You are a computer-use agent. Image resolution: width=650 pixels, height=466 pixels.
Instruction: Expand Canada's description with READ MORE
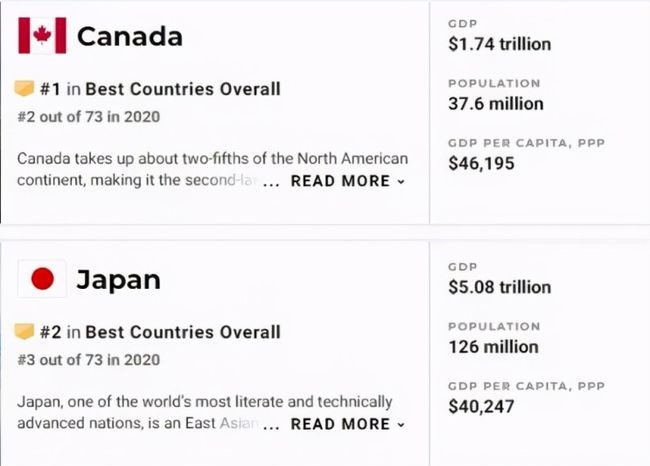click(341, 181)
